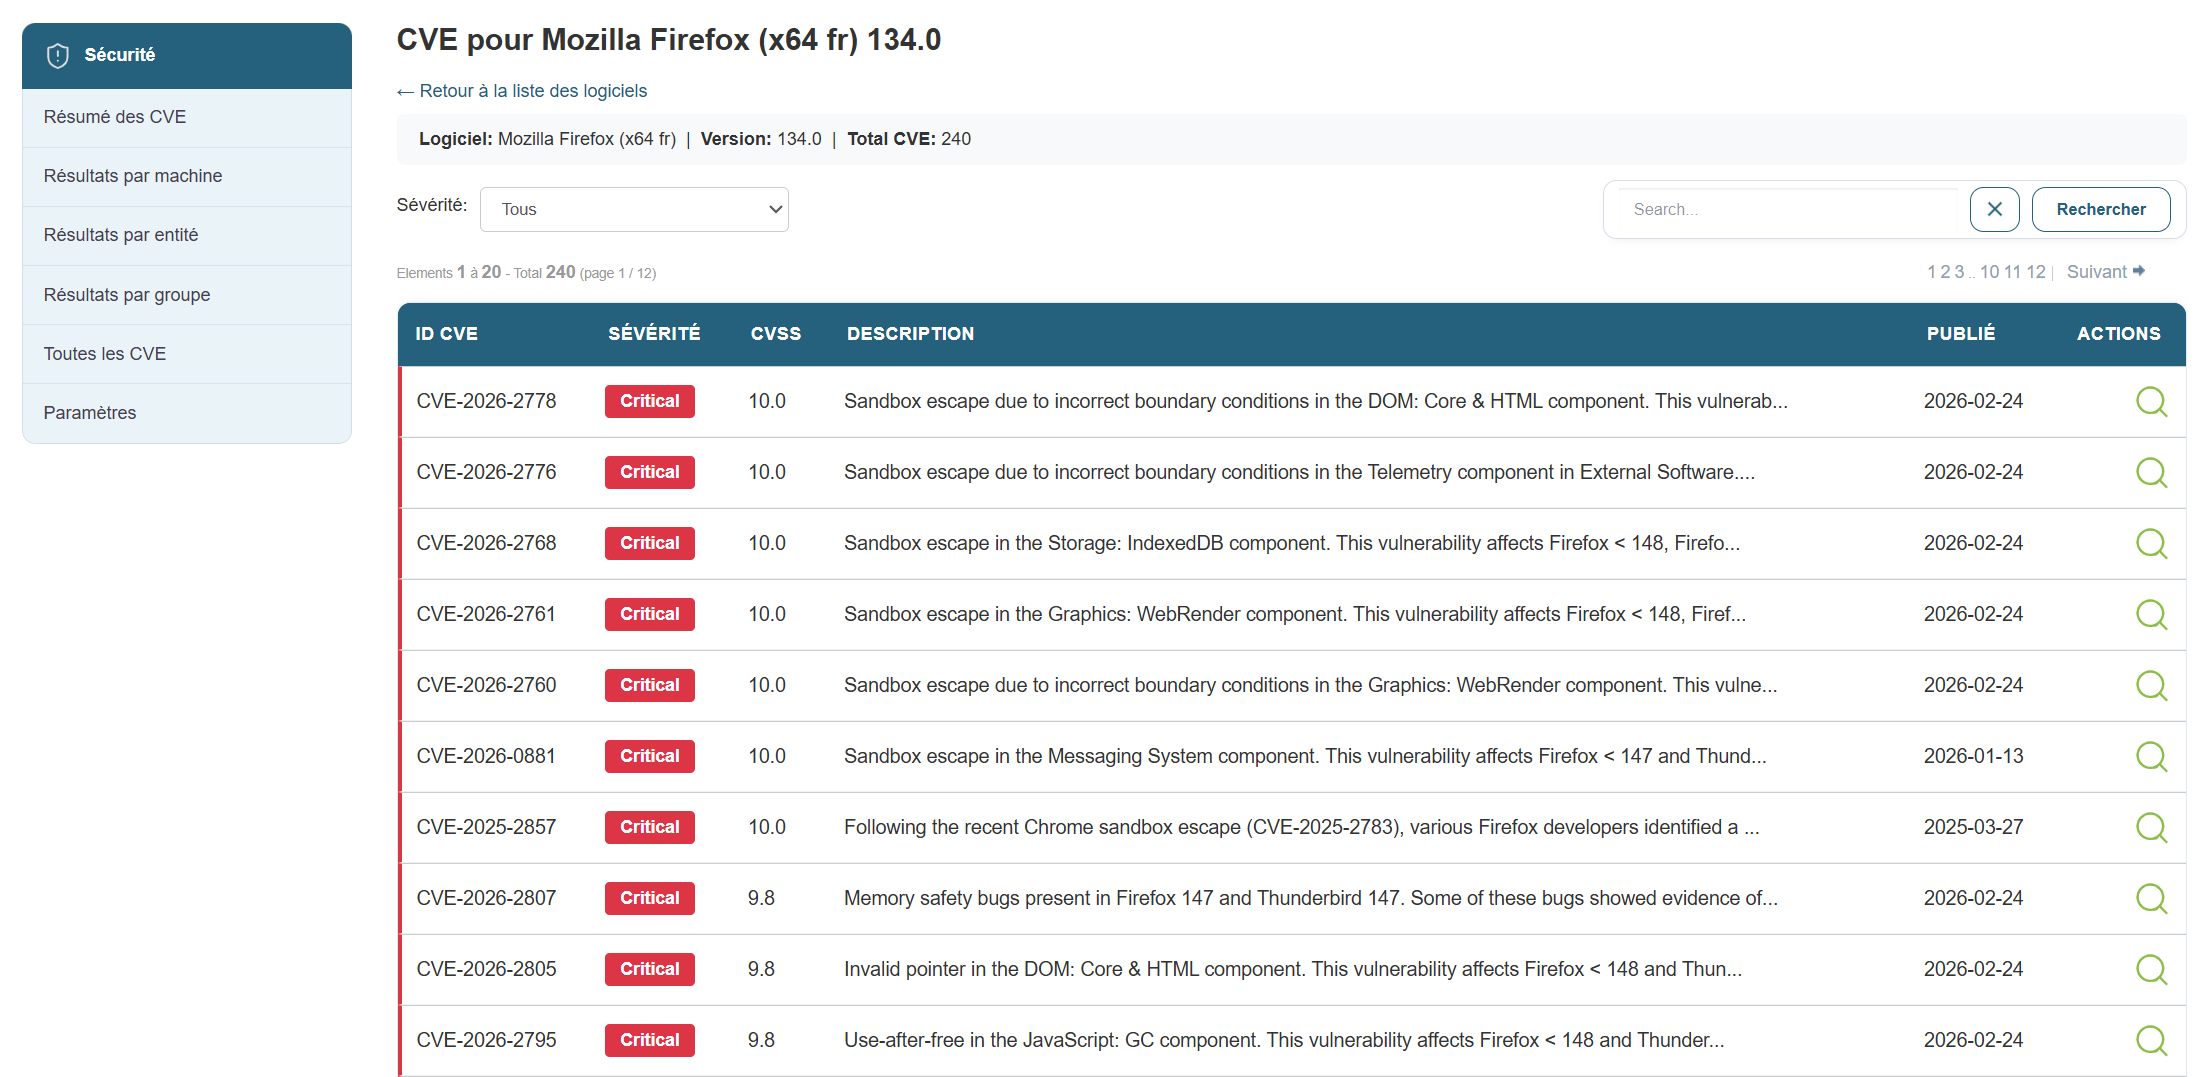
Task: Show CVE-2025-2857 details with magnifier icon
Action: [x=2150, y=828]
